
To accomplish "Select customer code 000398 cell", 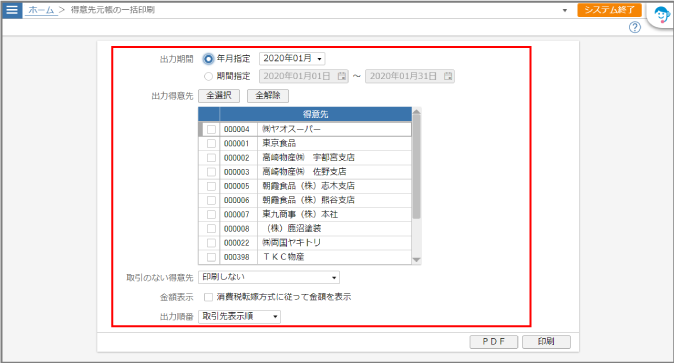I will (x=238, y=257).
